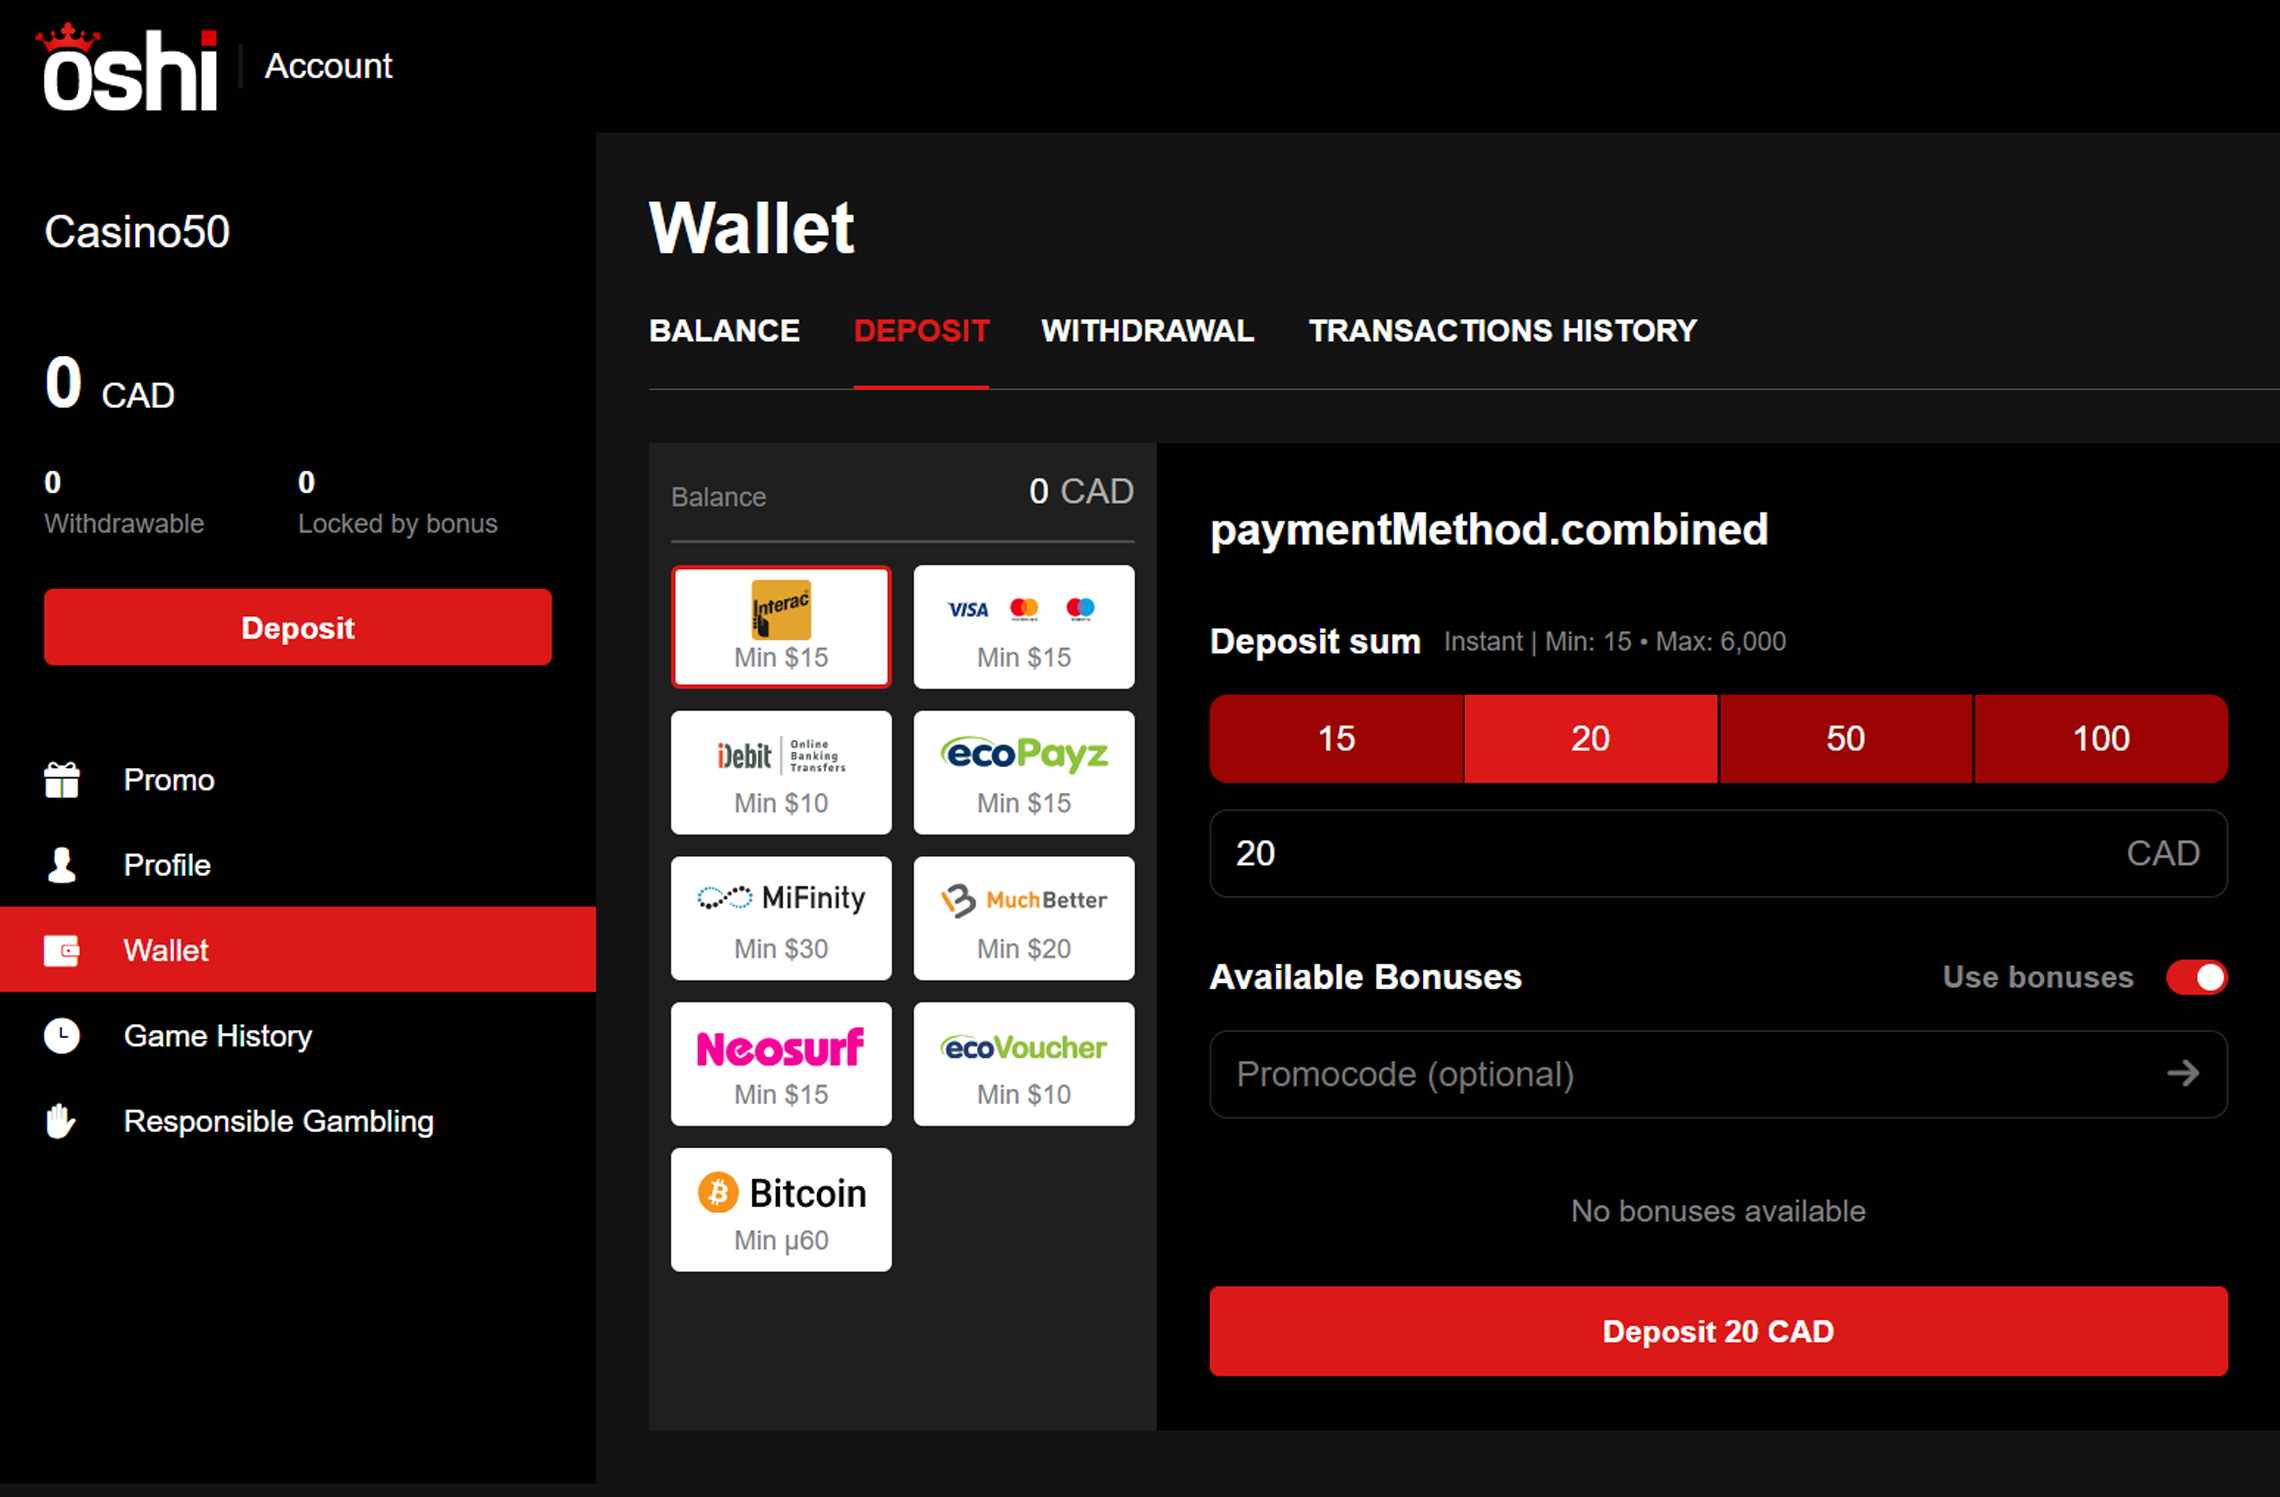Open Profile in the sidebar menu
The height and width of the screenshot is (1497, 2280).
(298, 865)
